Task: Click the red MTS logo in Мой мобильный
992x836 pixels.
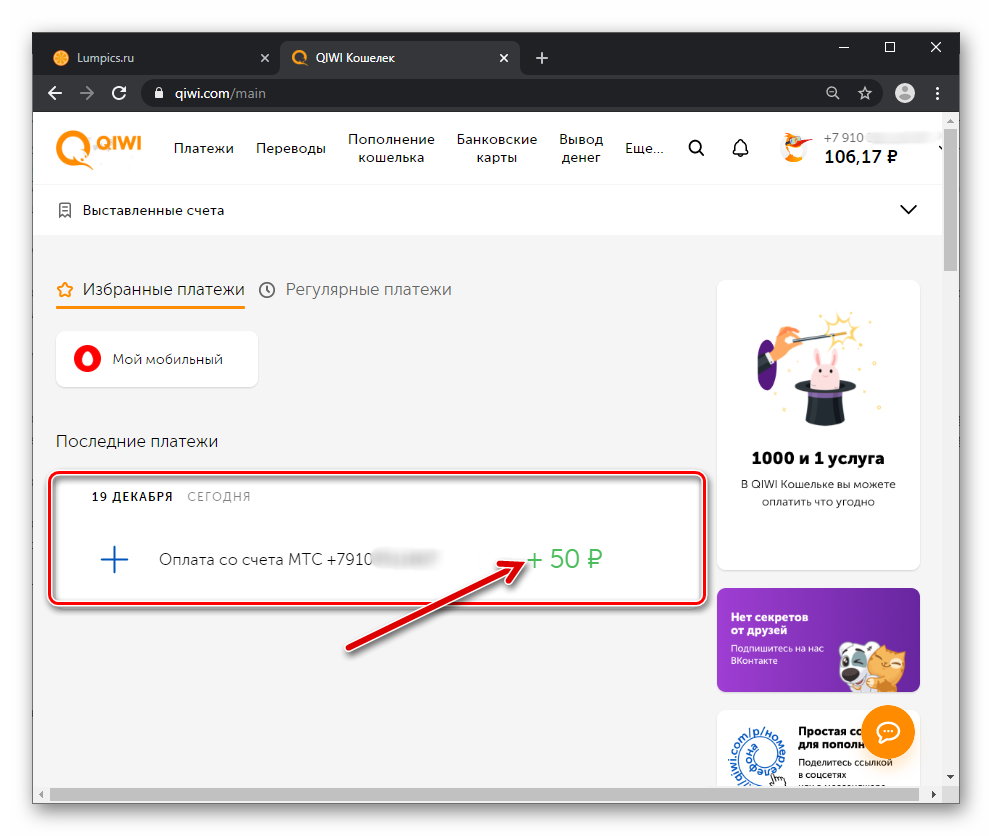Action: (x=87, y=359)
